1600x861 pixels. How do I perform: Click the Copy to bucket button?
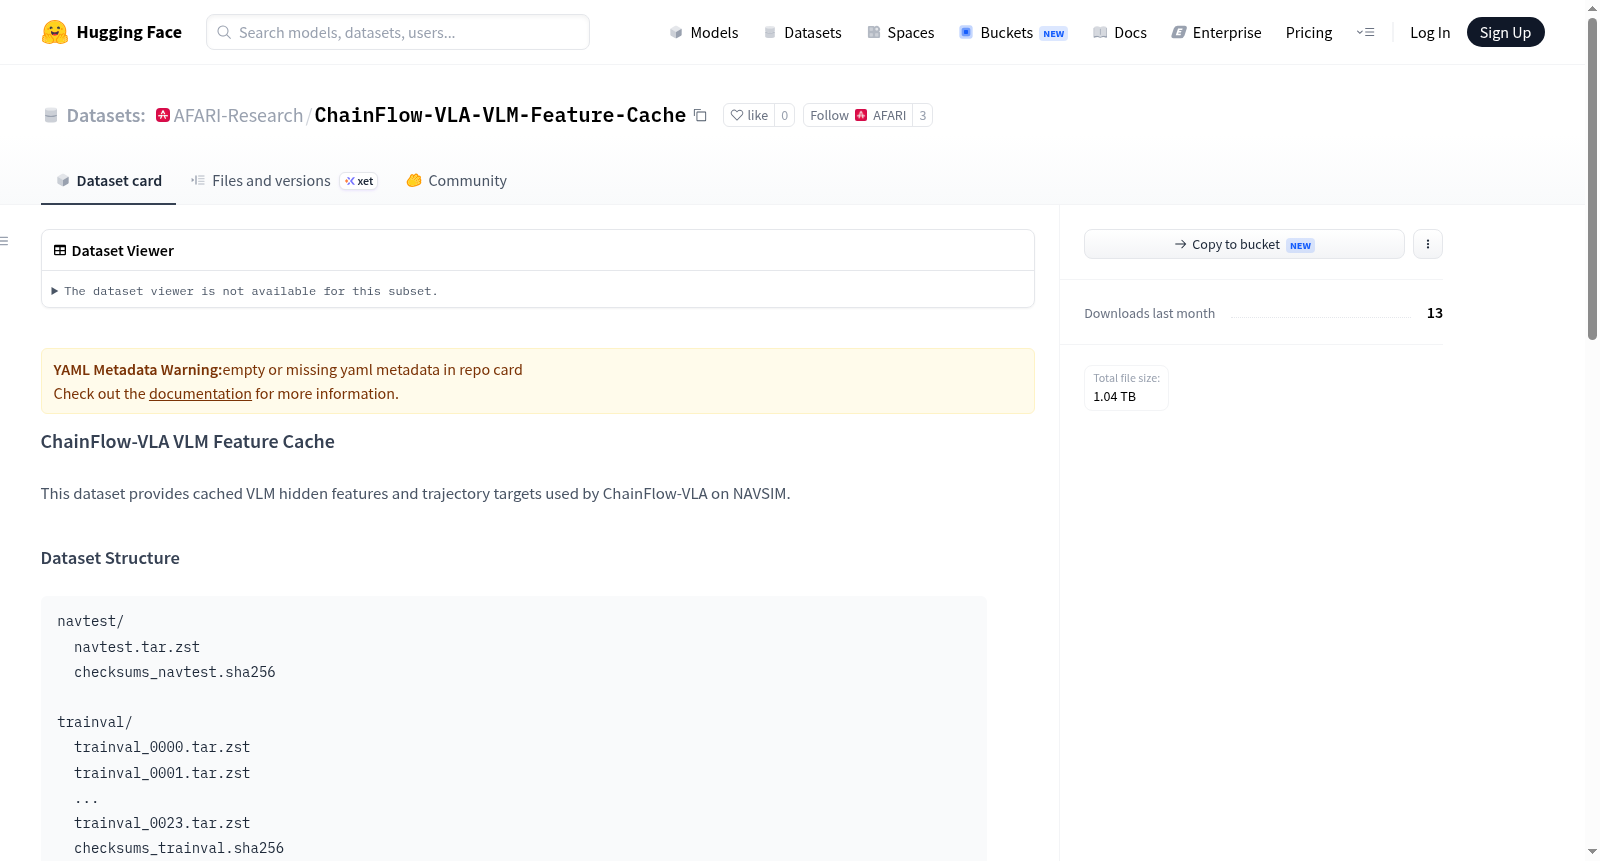click(x=1244, y=244)
